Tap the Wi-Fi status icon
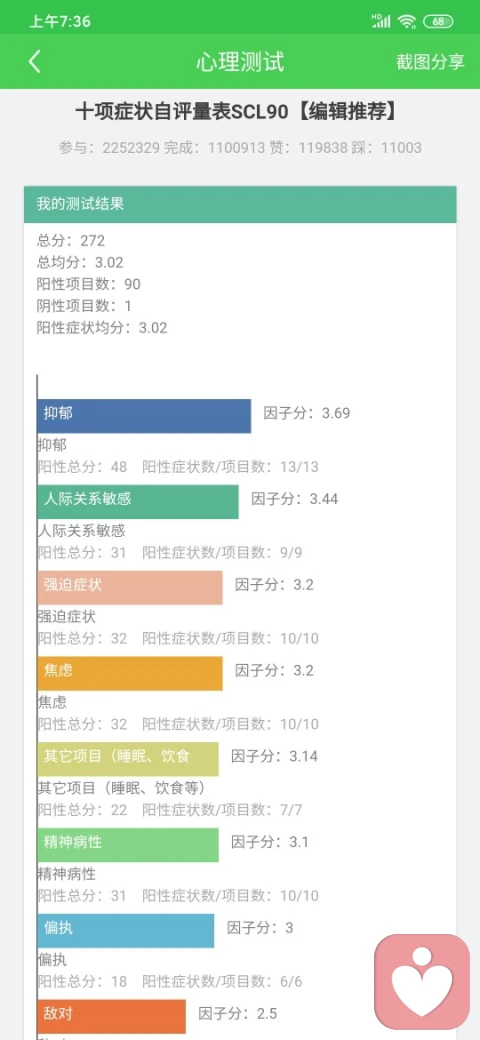 [406, 21]
